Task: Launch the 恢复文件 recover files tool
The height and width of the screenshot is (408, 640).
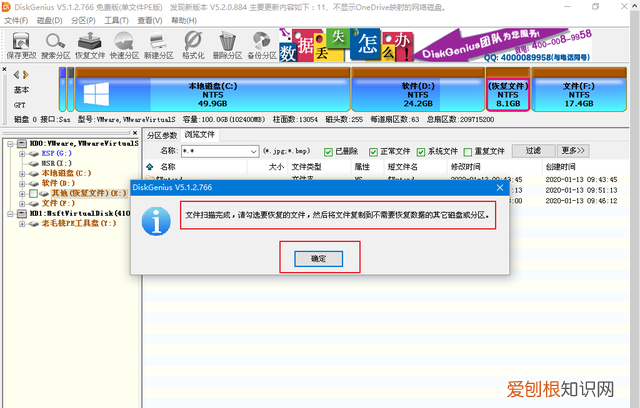Action: pyautogui.click(x=90, y=45)
